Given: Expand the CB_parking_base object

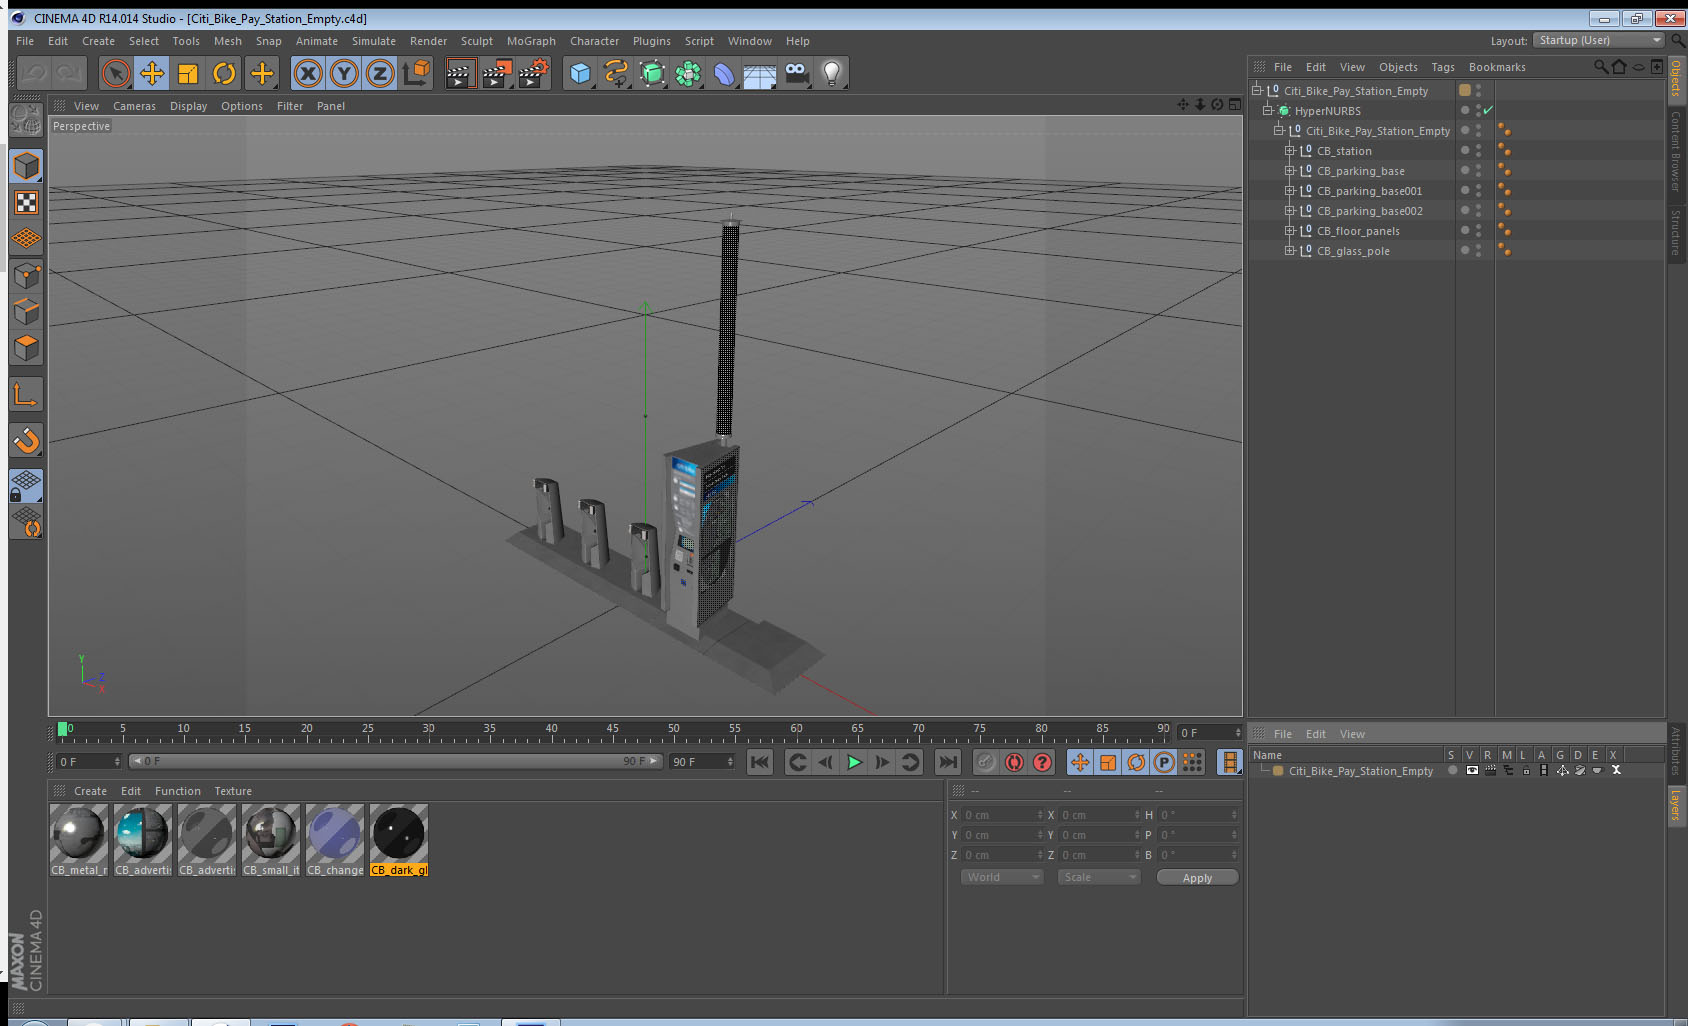Looking at the screenshot, I should [1289, 170].
